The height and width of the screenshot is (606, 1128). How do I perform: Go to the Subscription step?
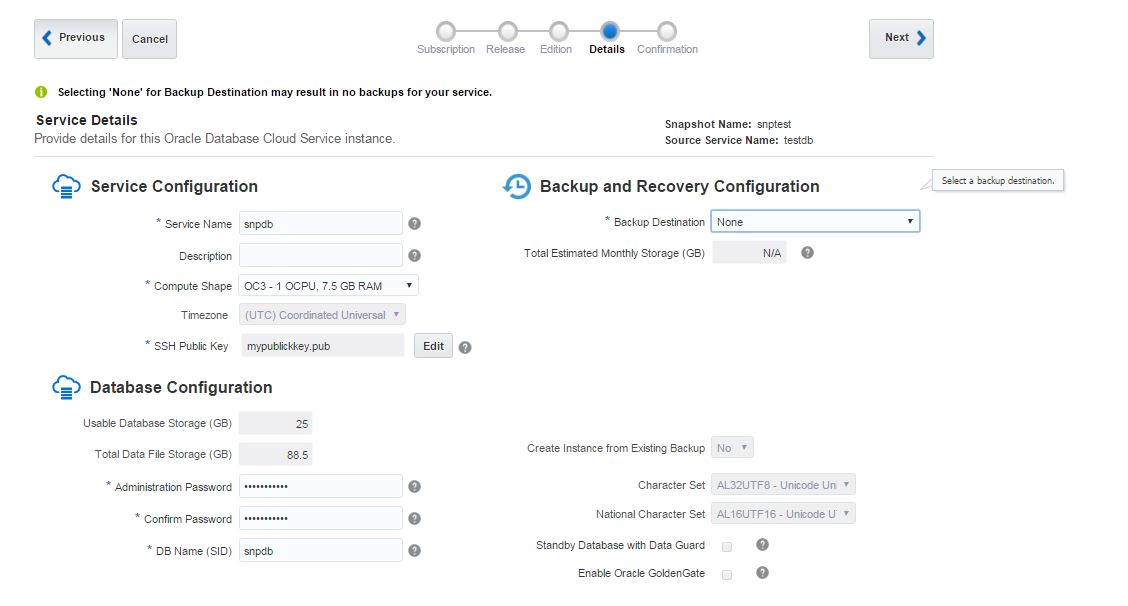coord(446,32)
